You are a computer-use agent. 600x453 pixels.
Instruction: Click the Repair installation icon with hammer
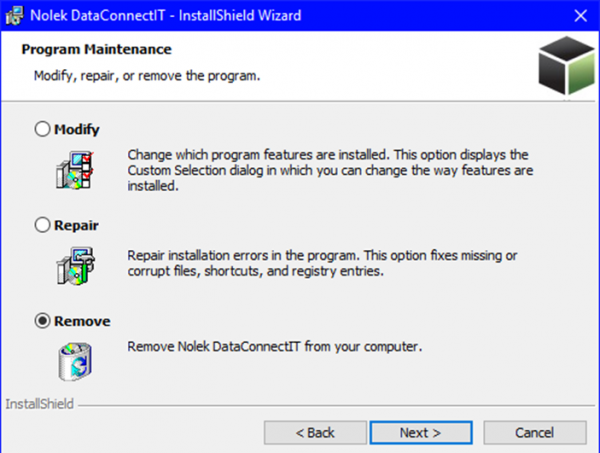(75, 266)
